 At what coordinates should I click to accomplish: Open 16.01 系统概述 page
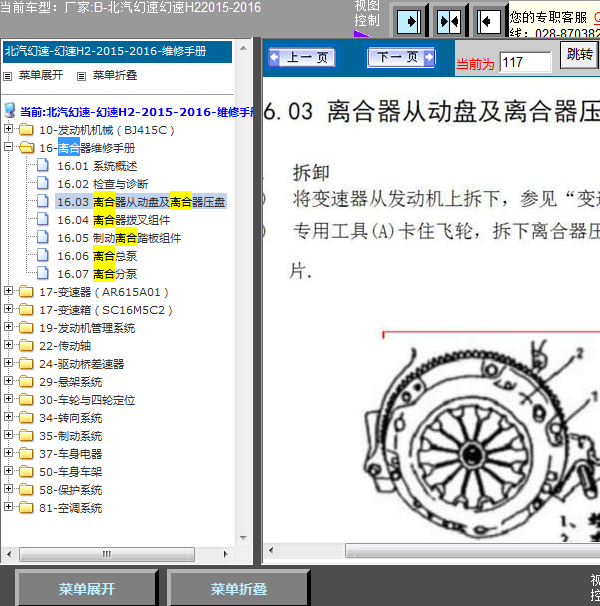tap(97, 166)
